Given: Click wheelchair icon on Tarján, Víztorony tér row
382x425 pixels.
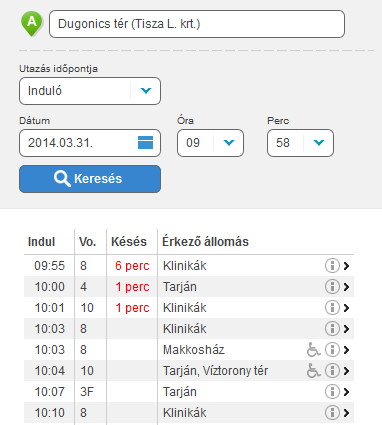Looking at the screenshot, I should [313, 371].
